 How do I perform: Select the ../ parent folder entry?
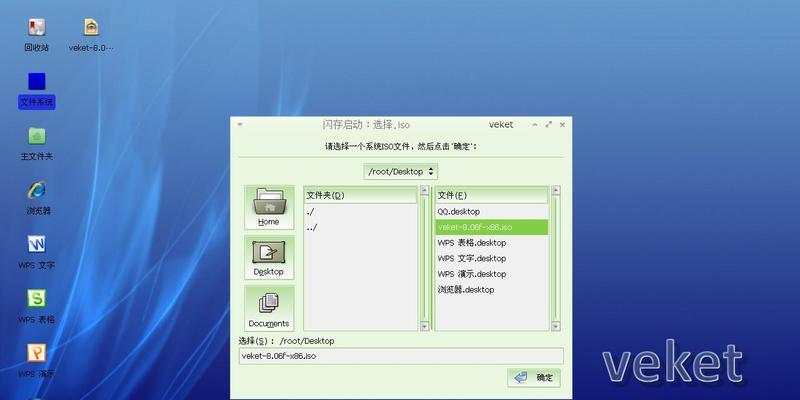point(360,228)
